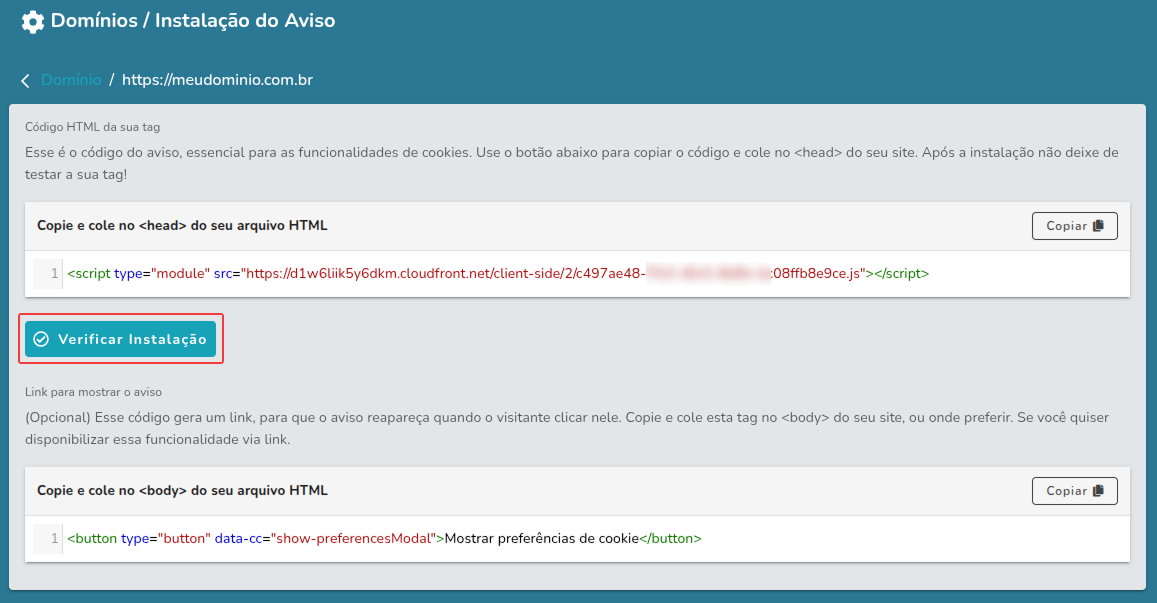Click the back chevron beside Domínio breadcrumb

25,81
